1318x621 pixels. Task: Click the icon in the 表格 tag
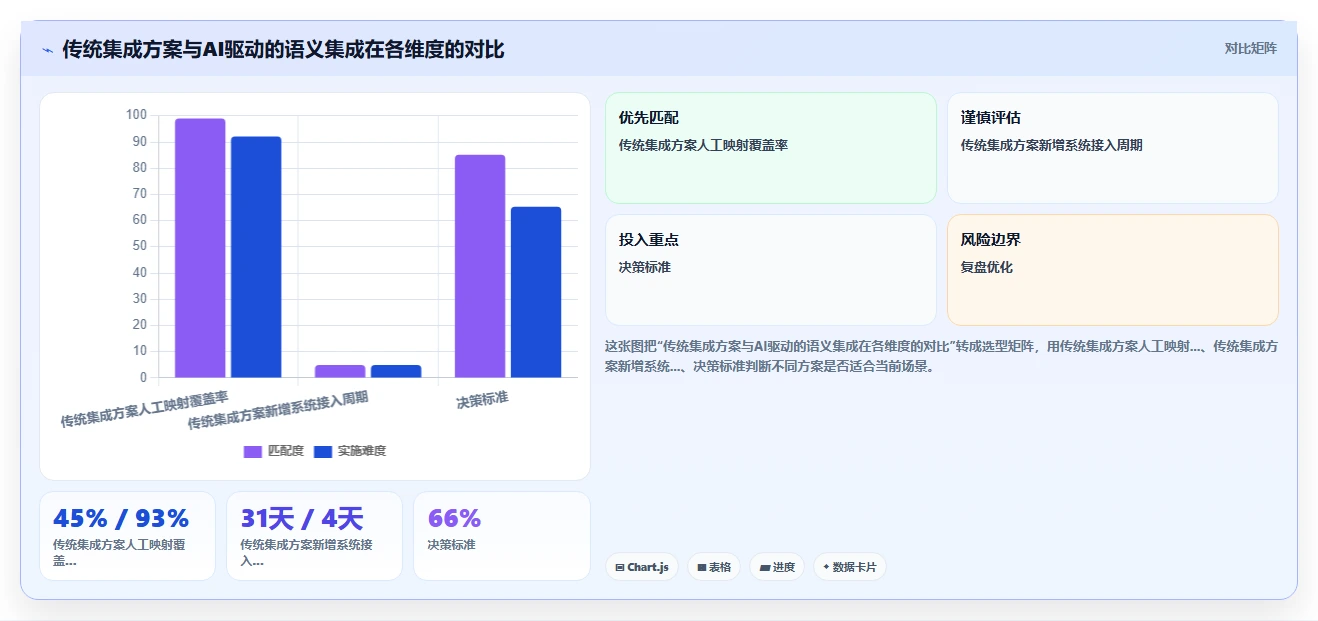[x=702, y=567]
